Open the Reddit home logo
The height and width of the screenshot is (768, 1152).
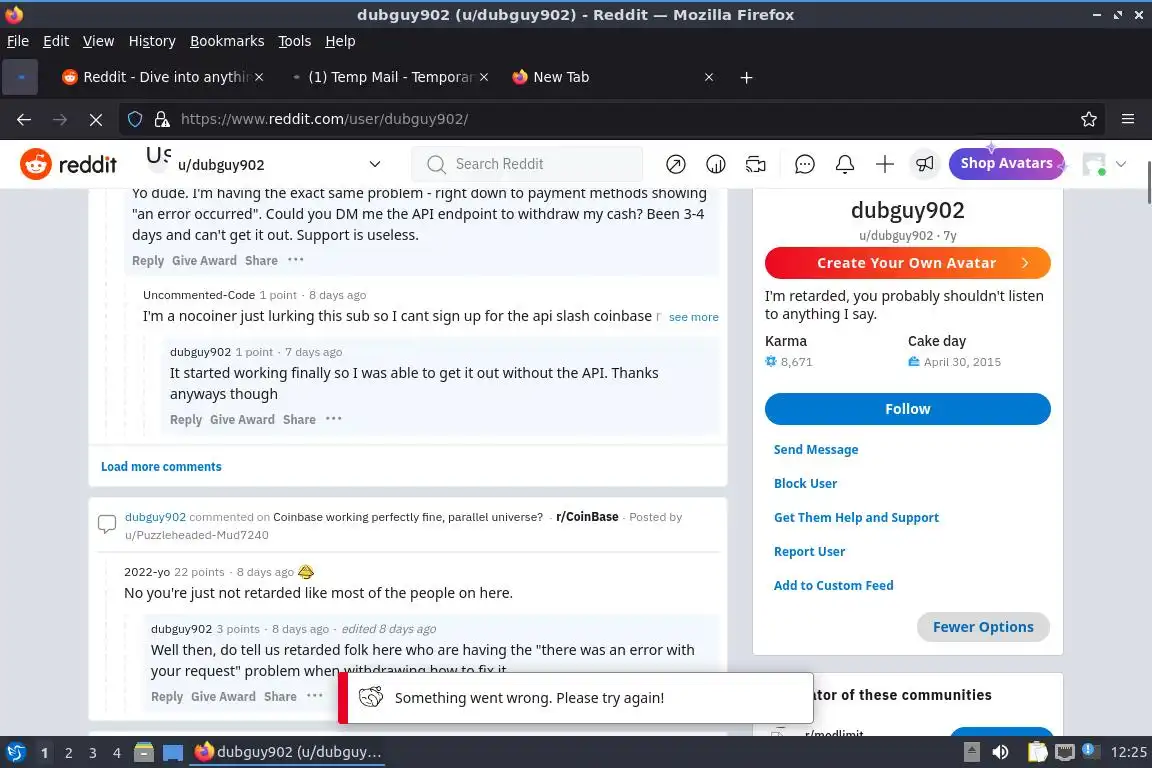(x=68, y=164)
